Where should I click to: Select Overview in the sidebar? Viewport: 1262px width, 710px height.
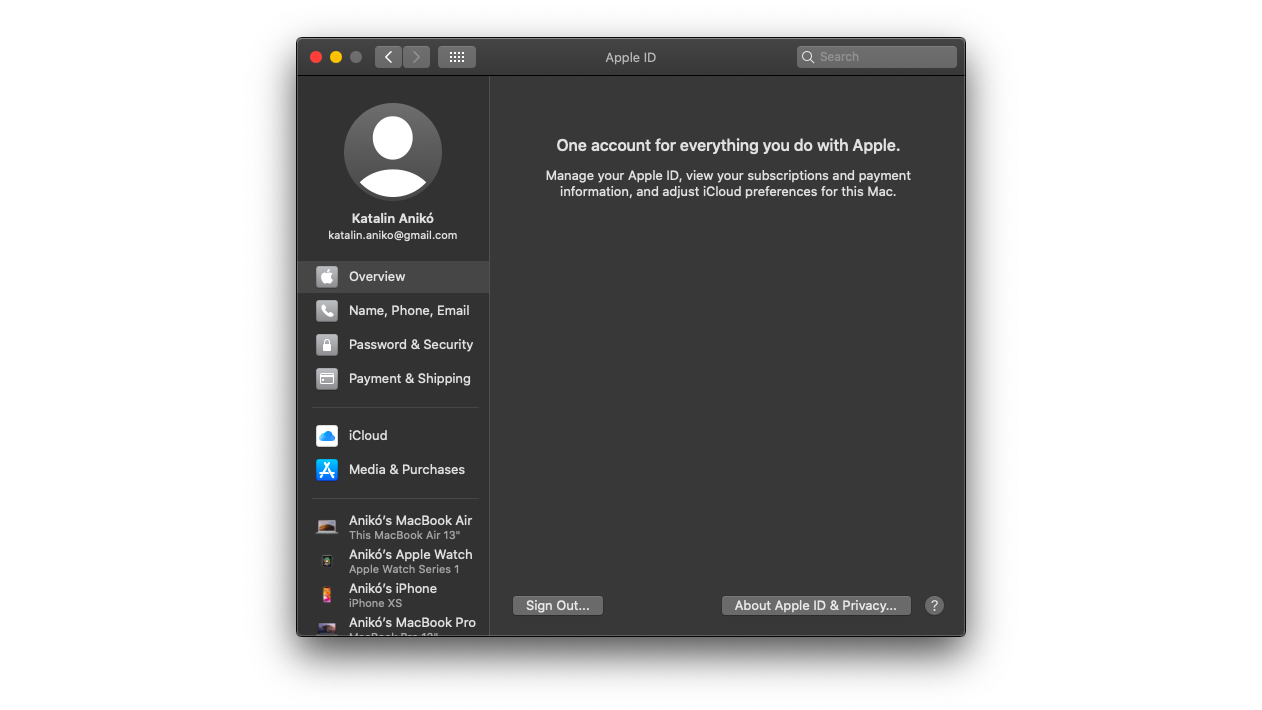click(393, 277)
